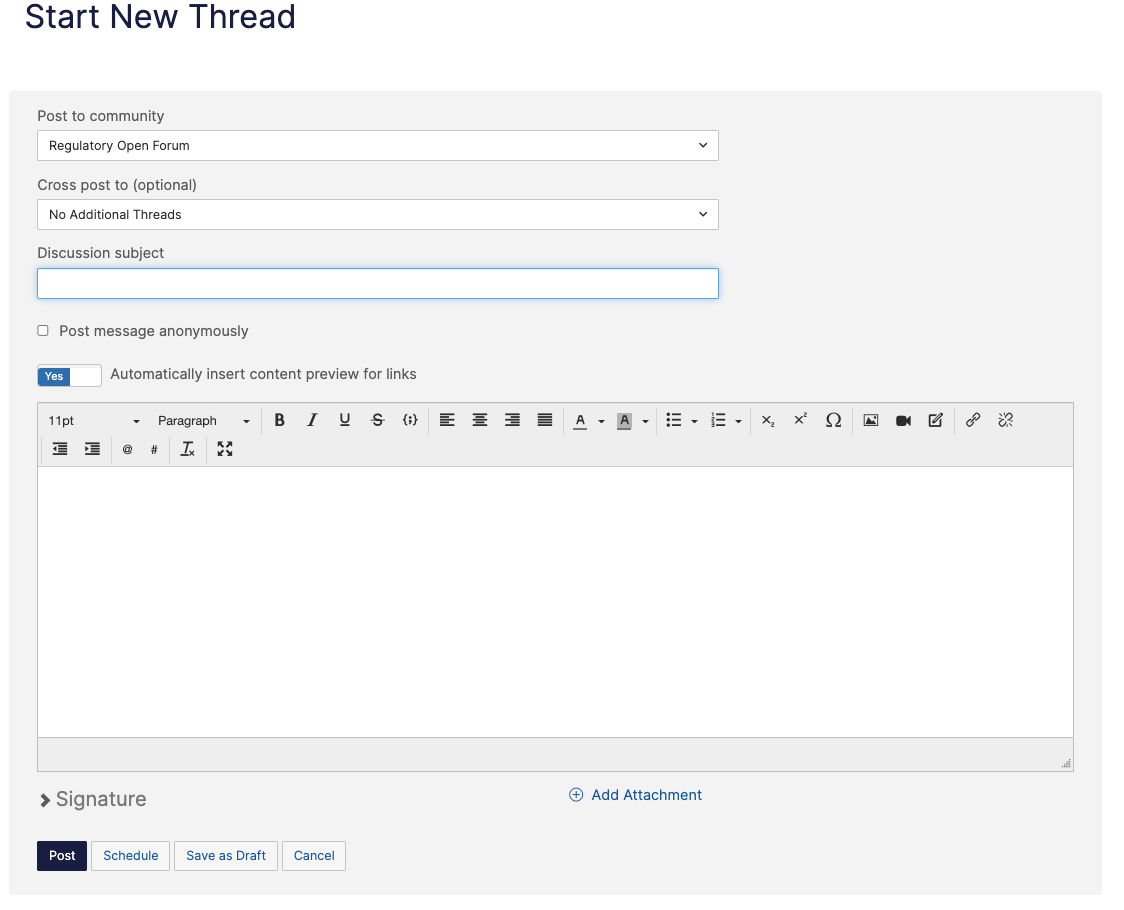Focus the Discussion subject field
The width and height of the screenshot is (1124, 910).
(x=378, y=283)
